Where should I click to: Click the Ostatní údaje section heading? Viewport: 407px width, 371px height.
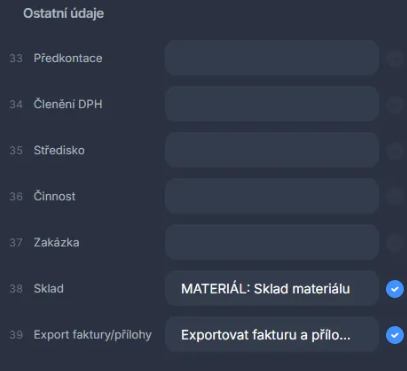63,14
